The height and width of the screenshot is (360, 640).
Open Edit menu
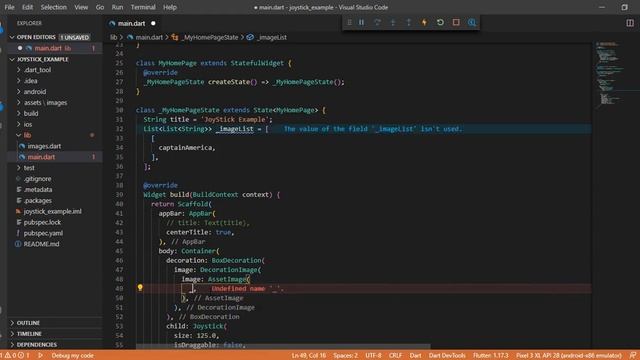coord(27,7)
